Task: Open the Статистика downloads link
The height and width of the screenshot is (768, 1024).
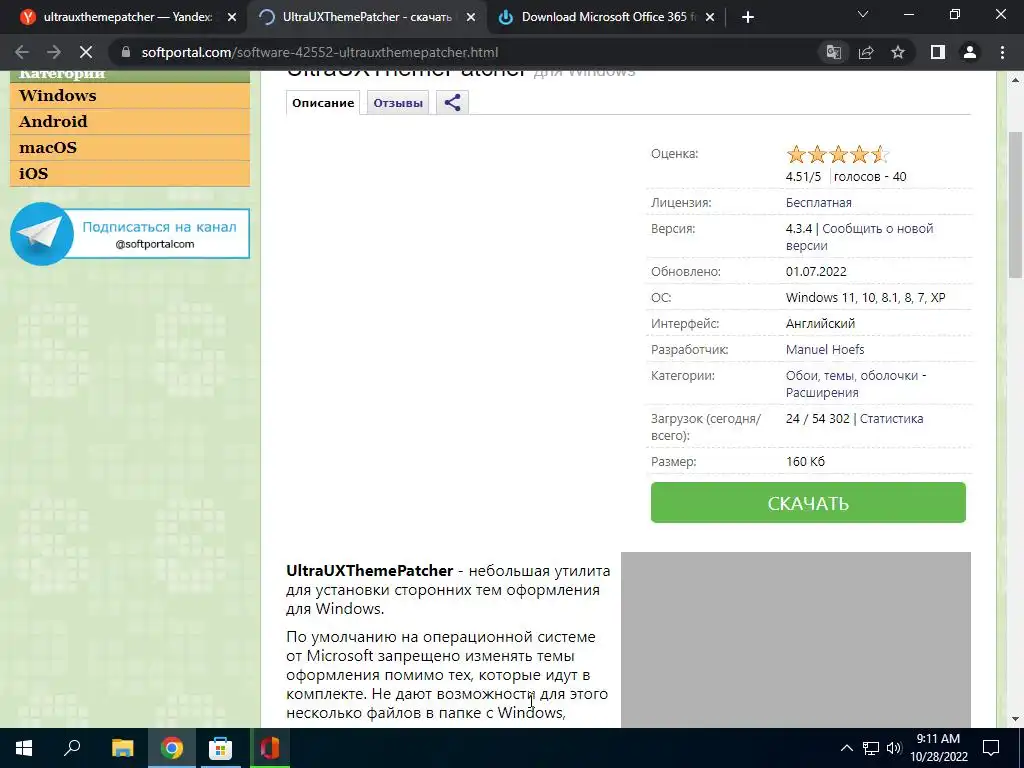Action: 891,419
